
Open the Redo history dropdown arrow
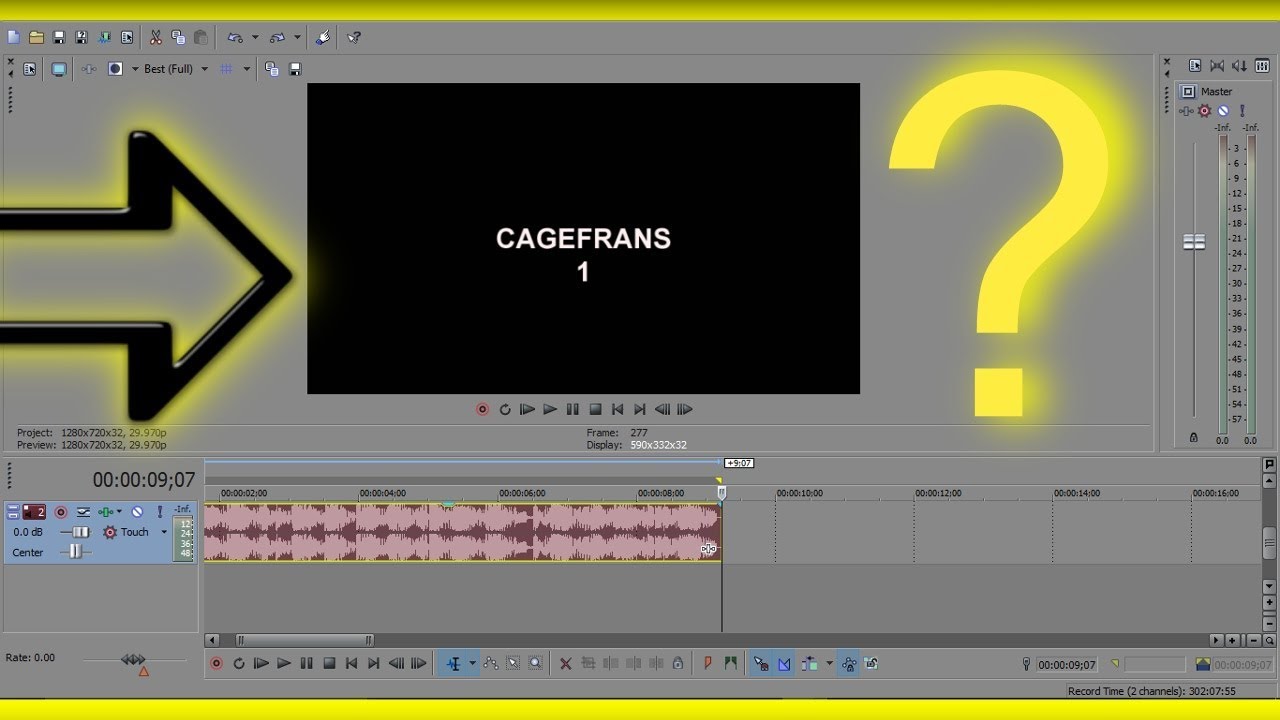tap(297, 38)
